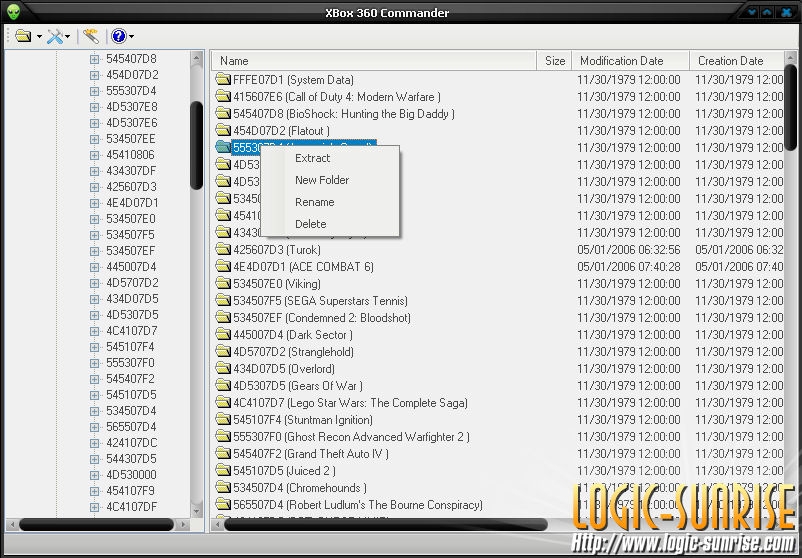The image size is (802, 558).
Task: Expand the 545407D8 tree node
Action: (94, 59)
